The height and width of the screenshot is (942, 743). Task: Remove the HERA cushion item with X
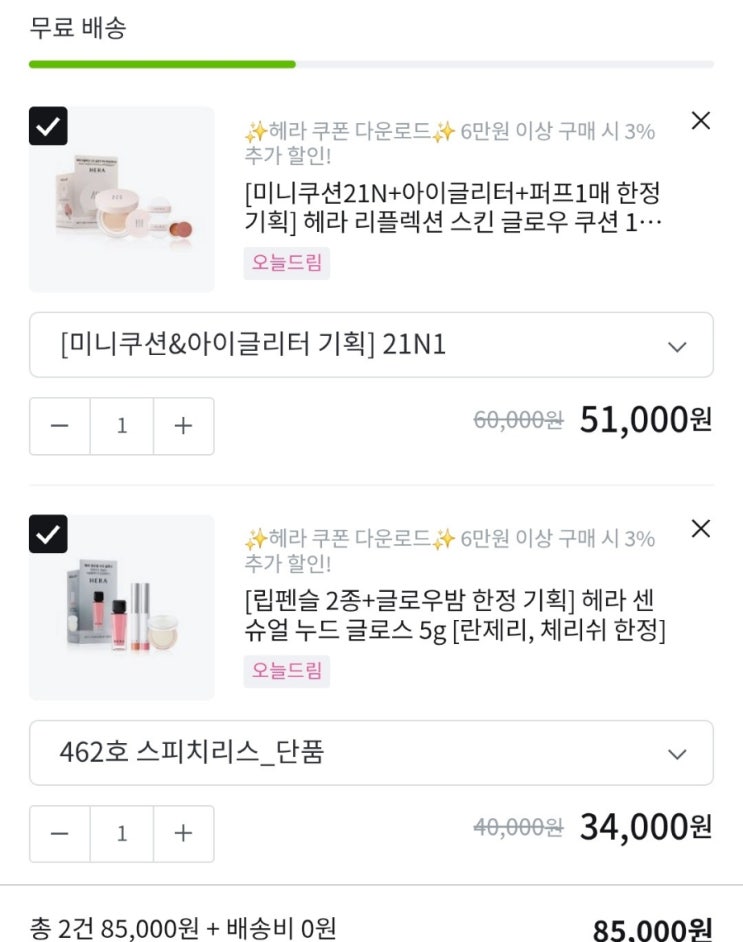701,121
